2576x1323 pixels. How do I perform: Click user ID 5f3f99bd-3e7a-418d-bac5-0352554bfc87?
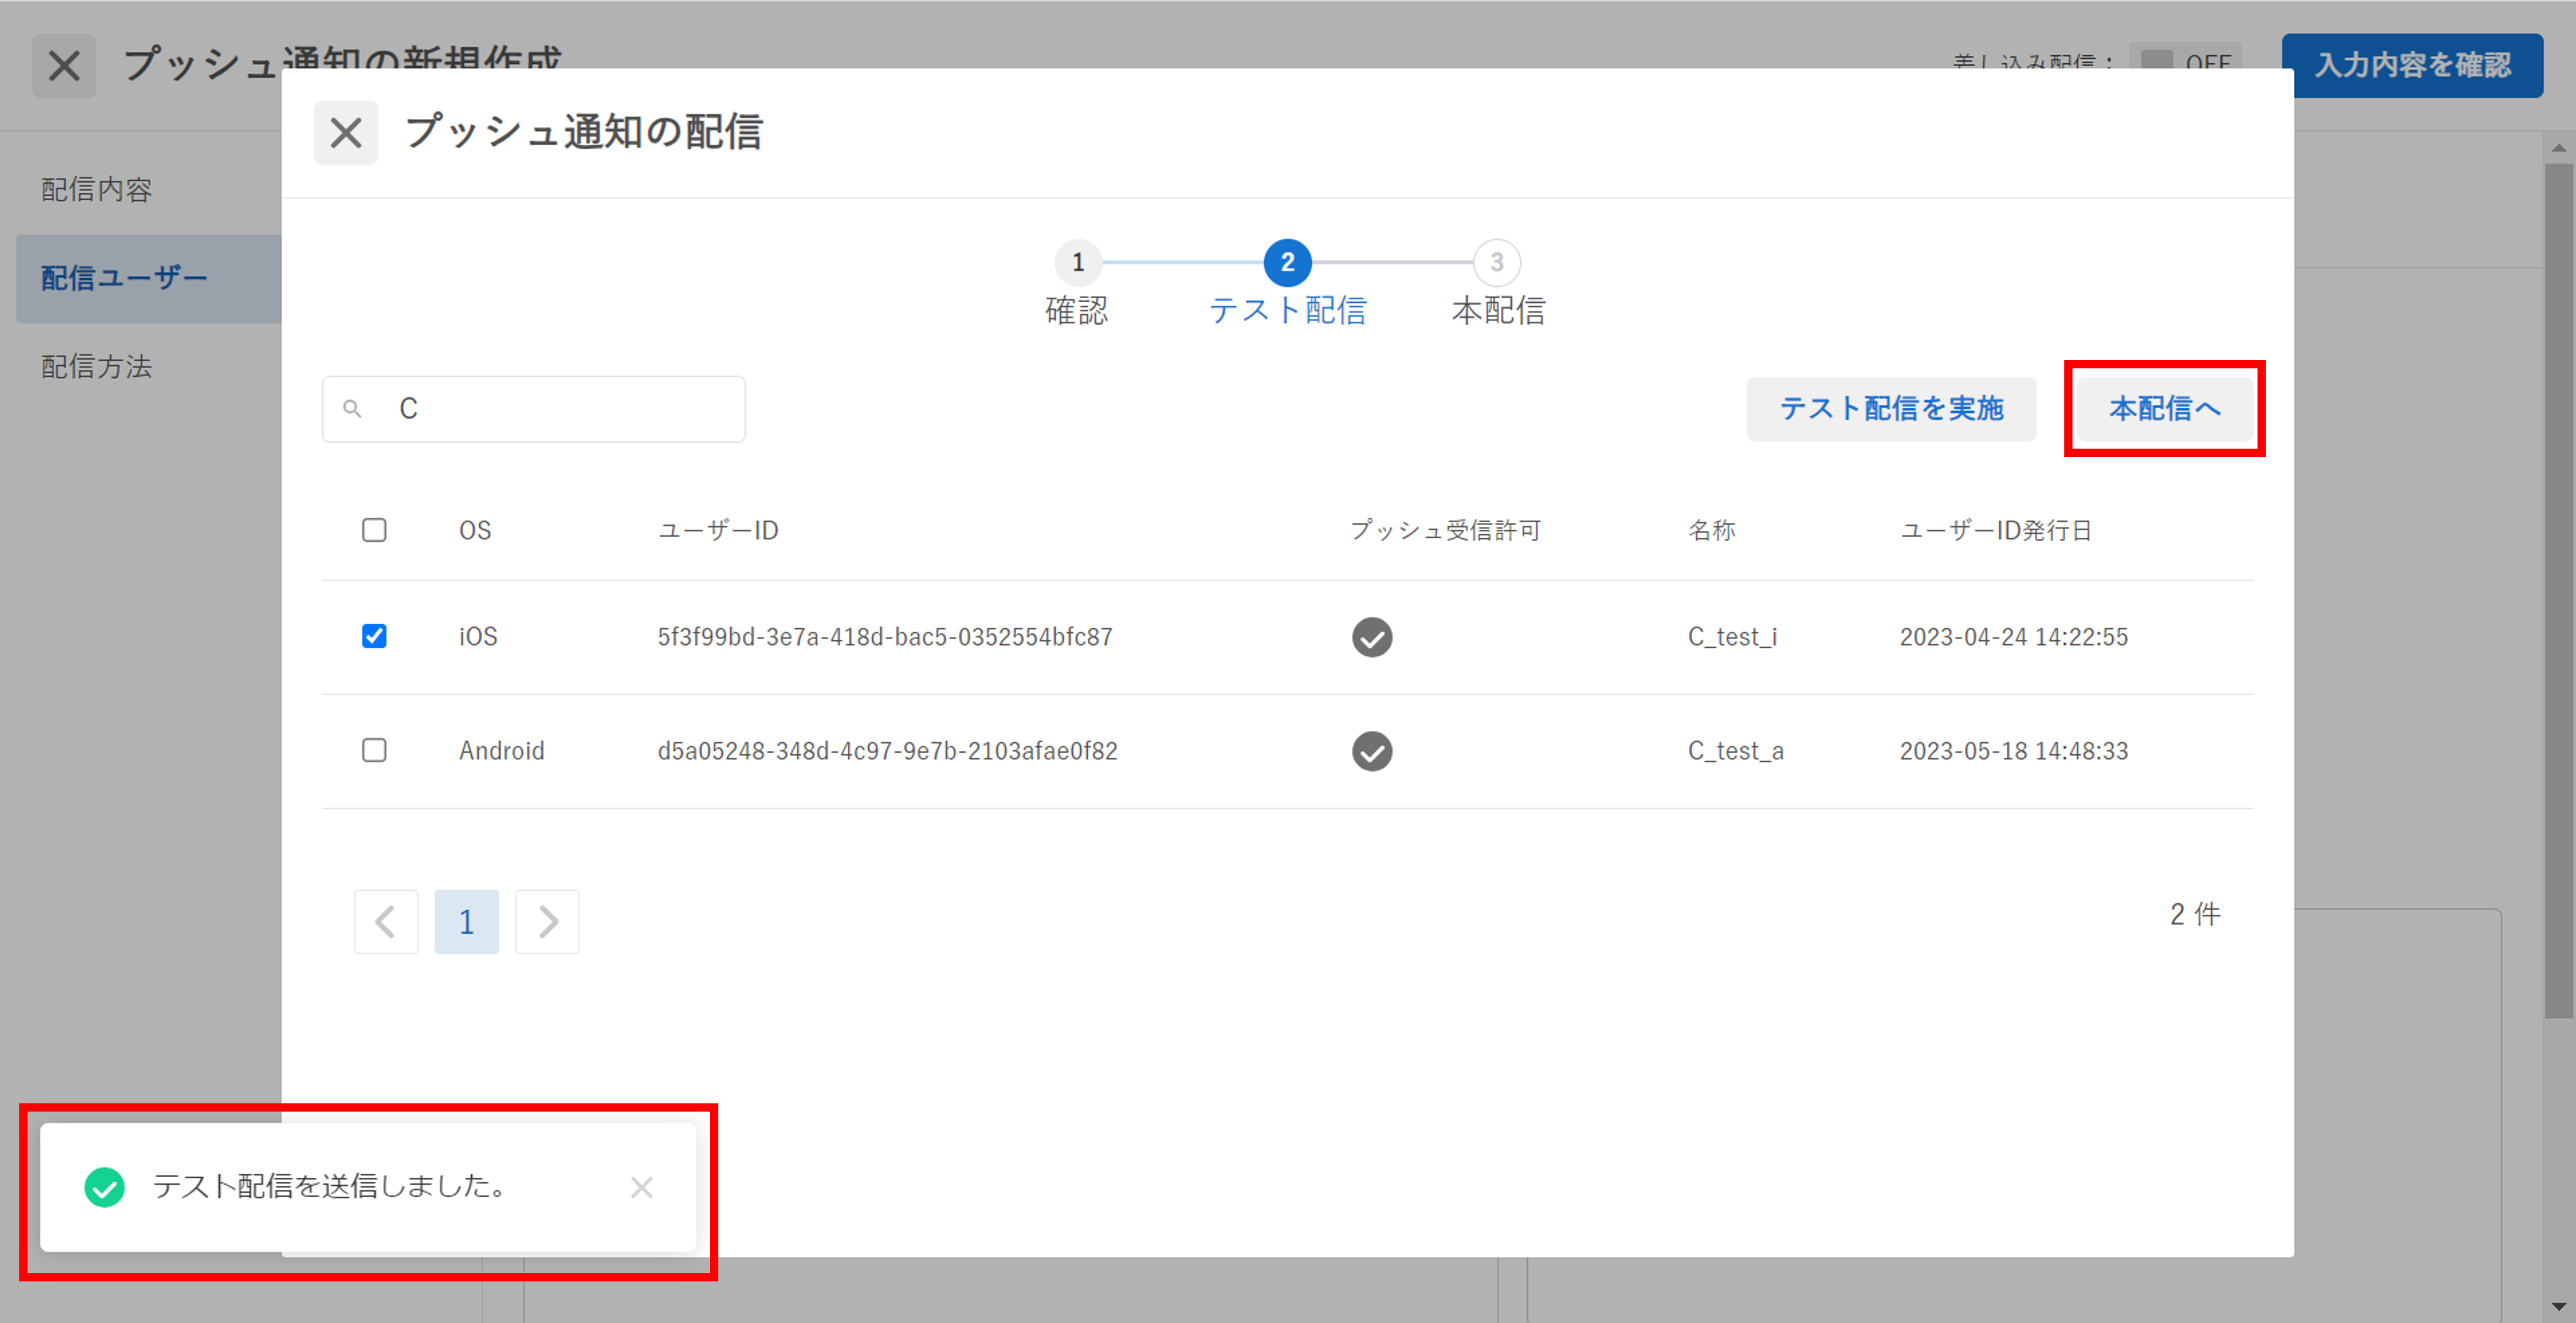885,637
